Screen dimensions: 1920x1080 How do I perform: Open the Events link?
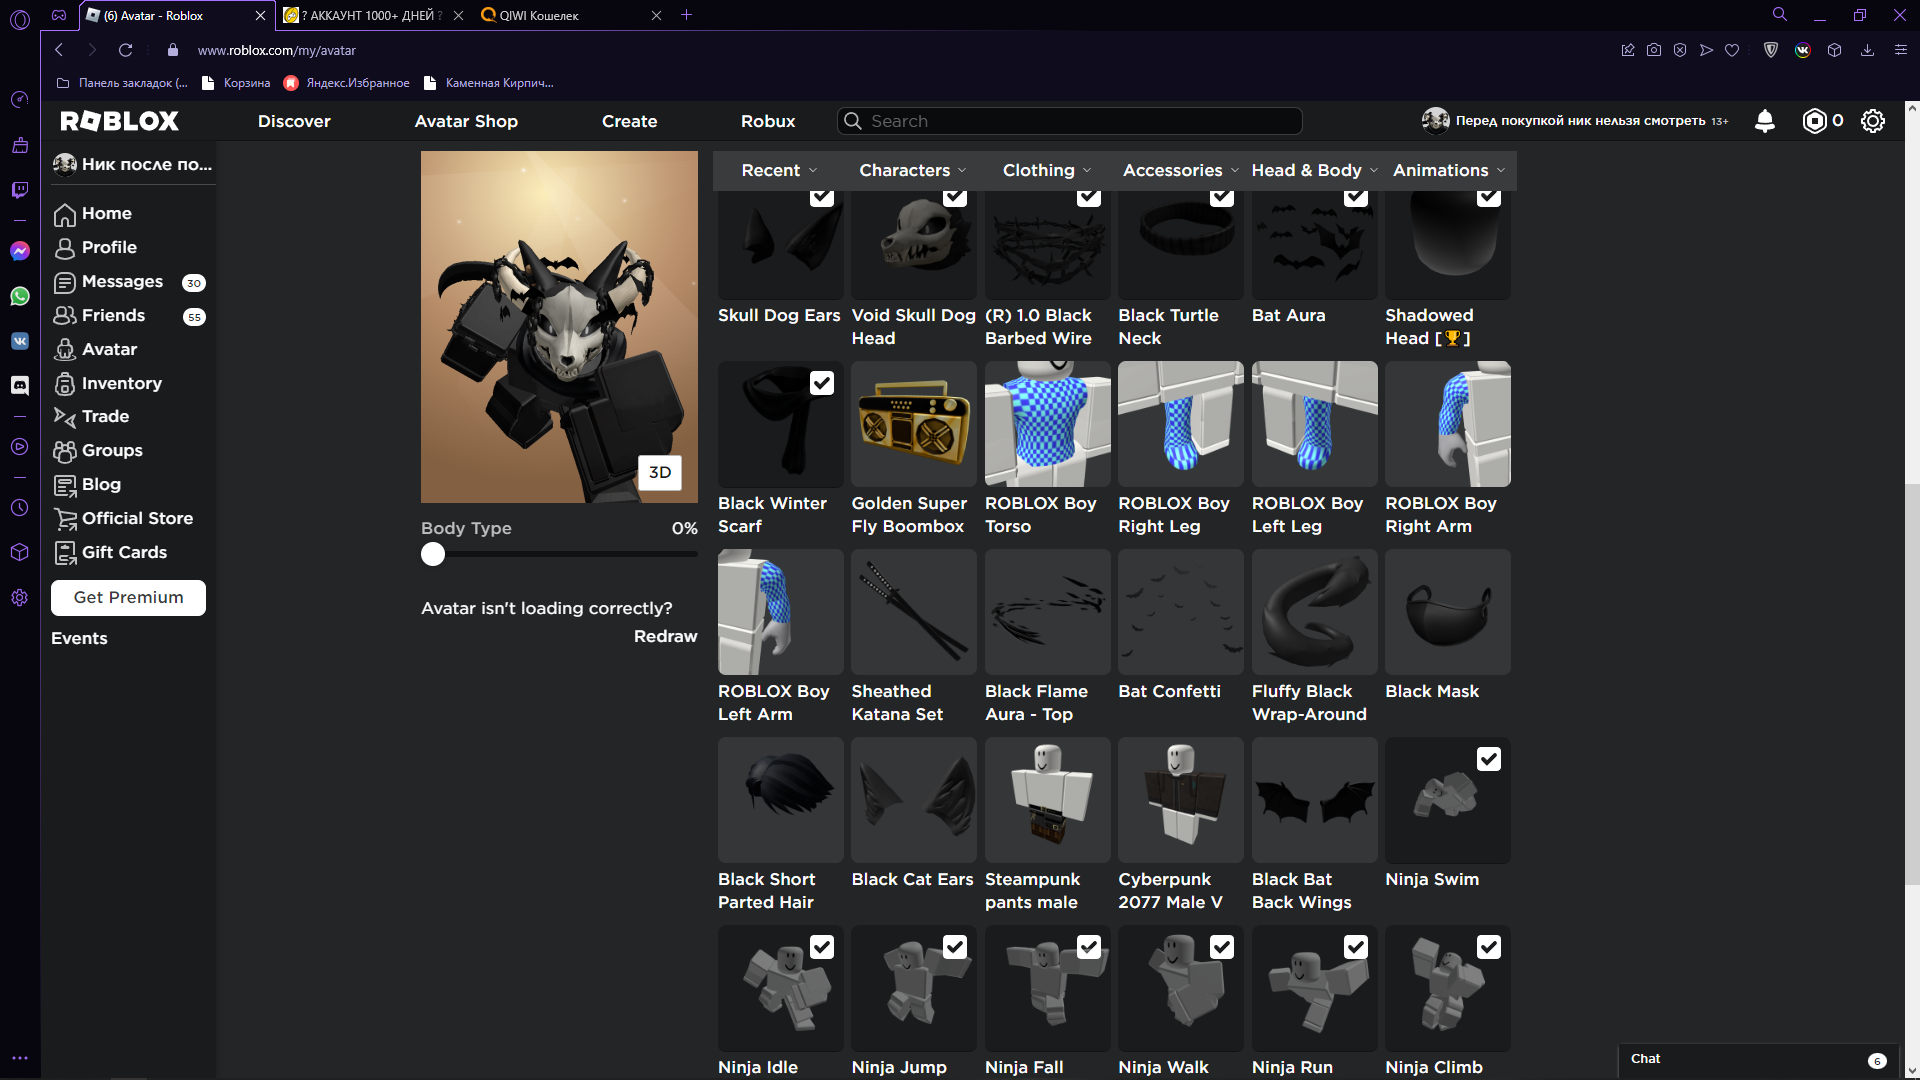coord(79,638)
